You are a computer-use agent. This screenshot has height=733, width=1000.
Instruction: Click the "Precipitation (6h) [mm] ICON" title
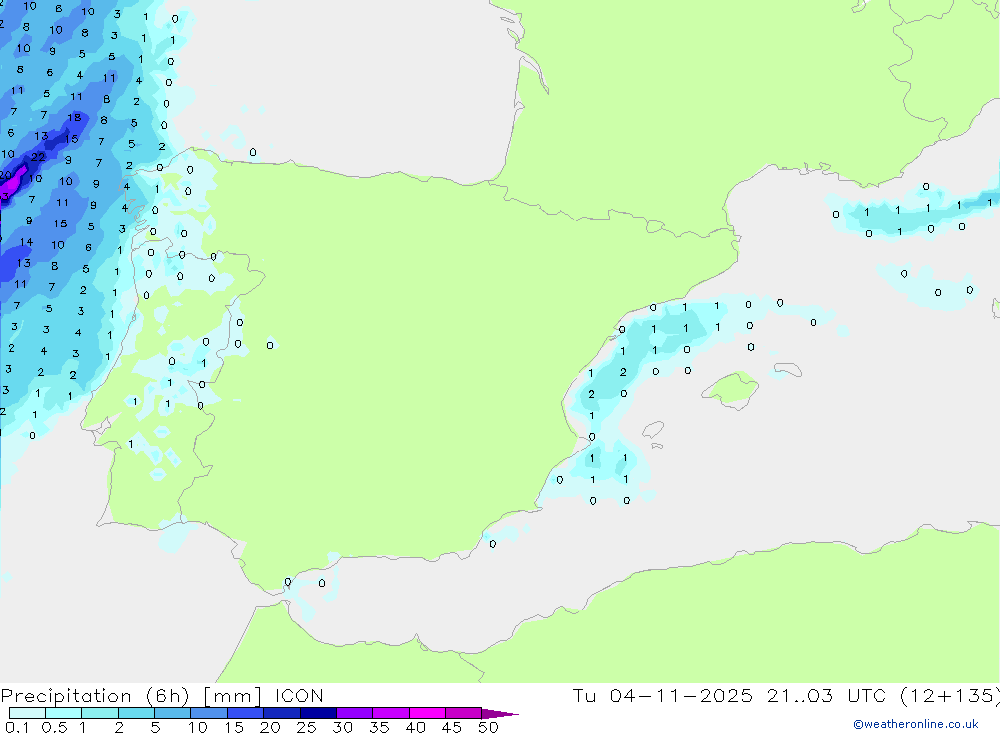(162, 696)
